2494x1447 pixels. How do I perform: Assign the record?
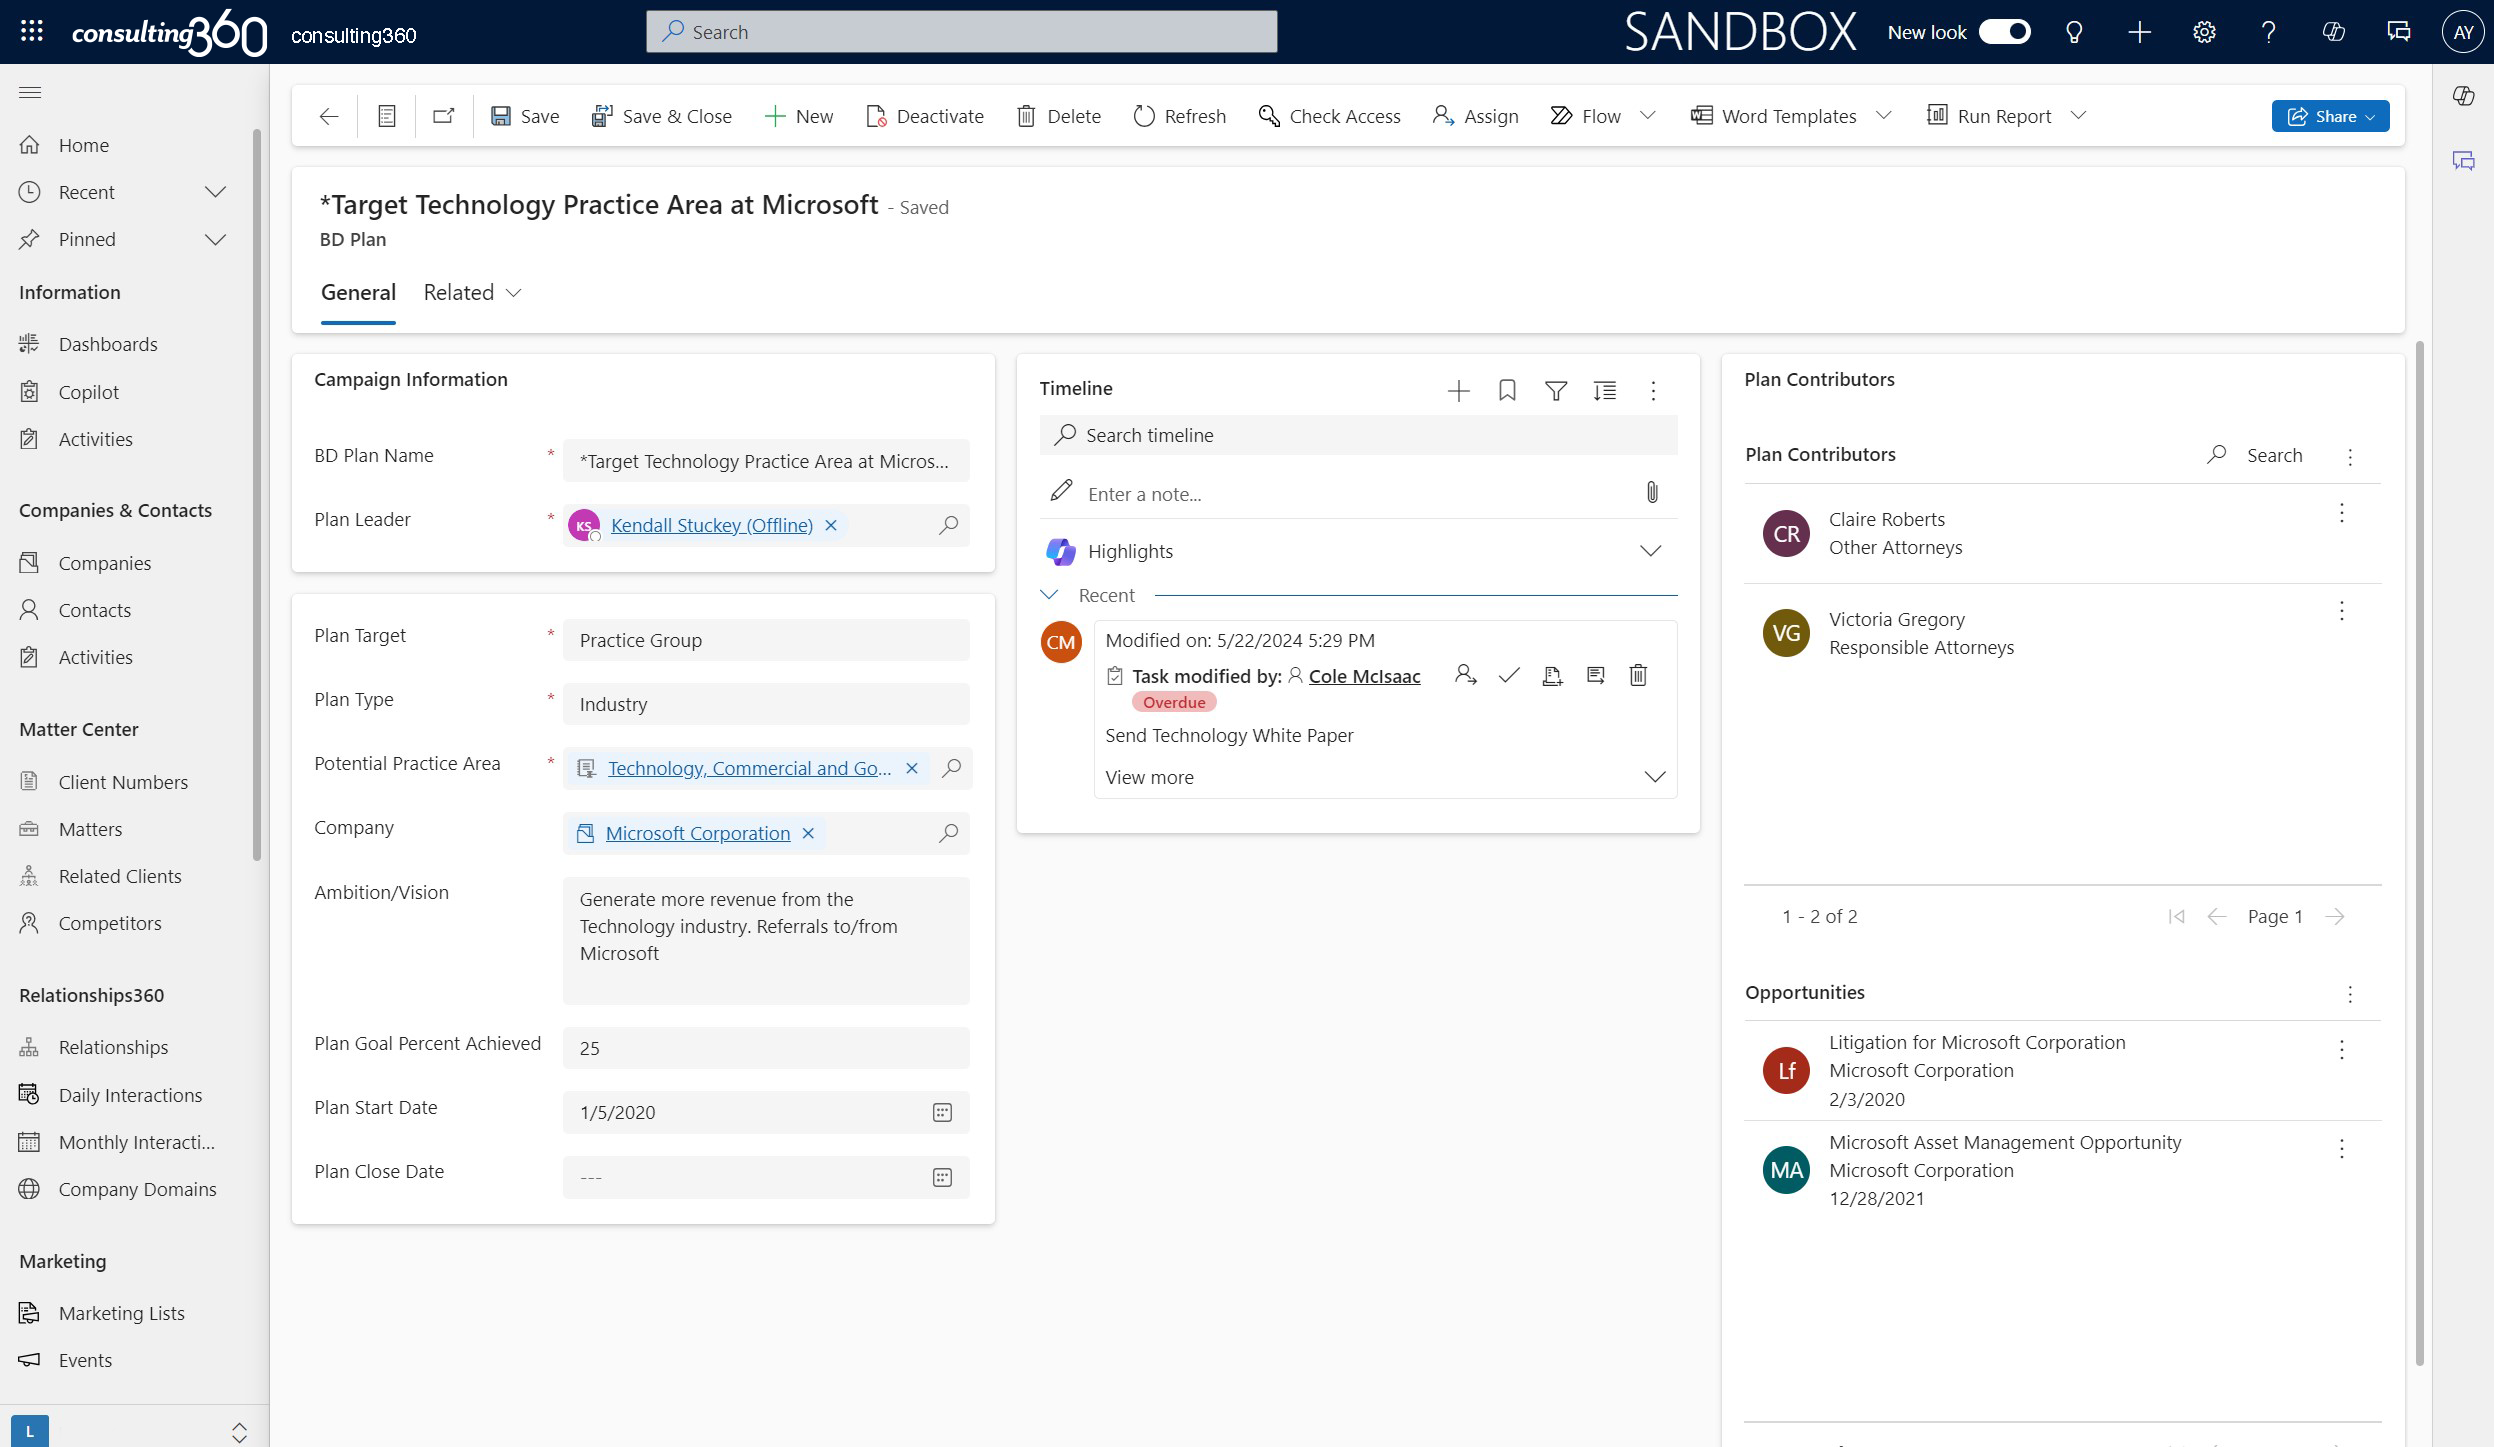click(x=1476, y=116)
